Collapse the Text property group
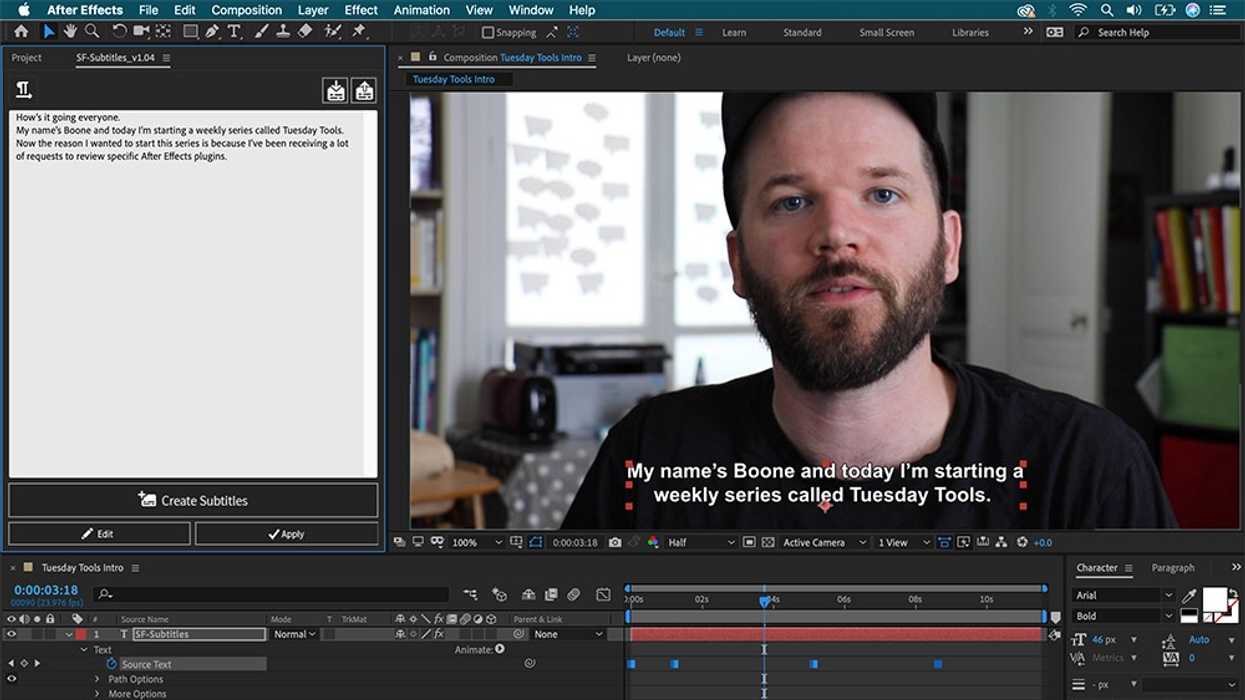 point(84,650)
